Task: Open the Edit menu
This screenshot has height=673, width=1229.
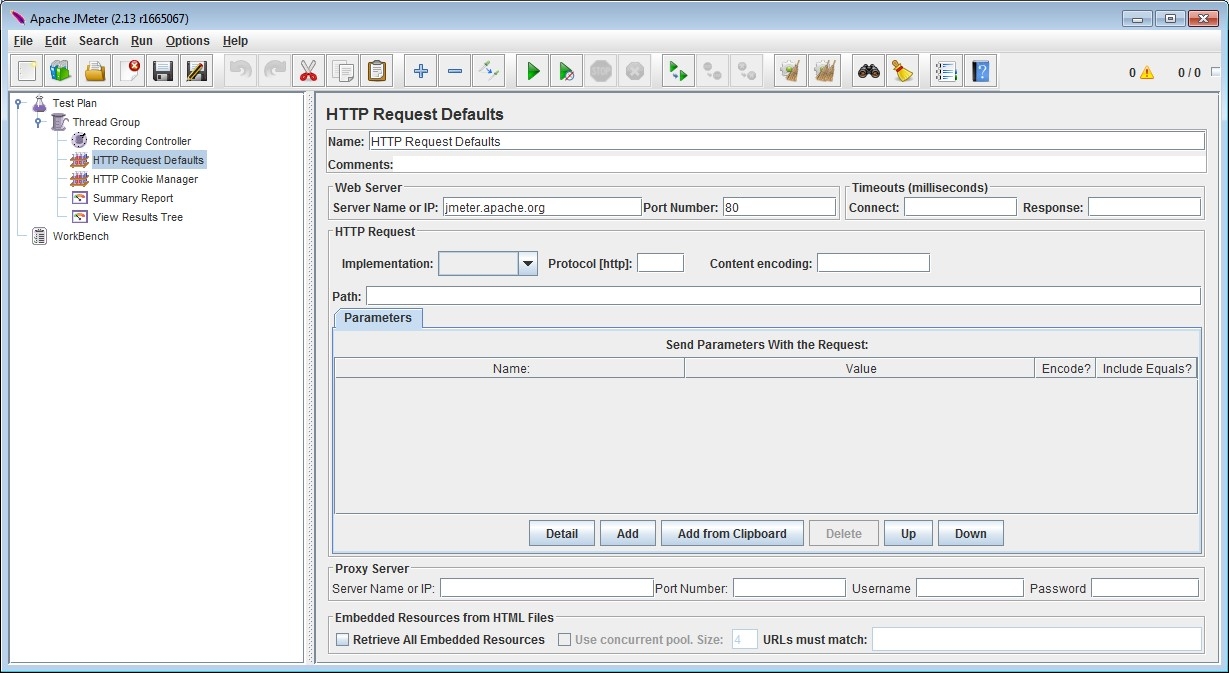Action: [56, 41]
